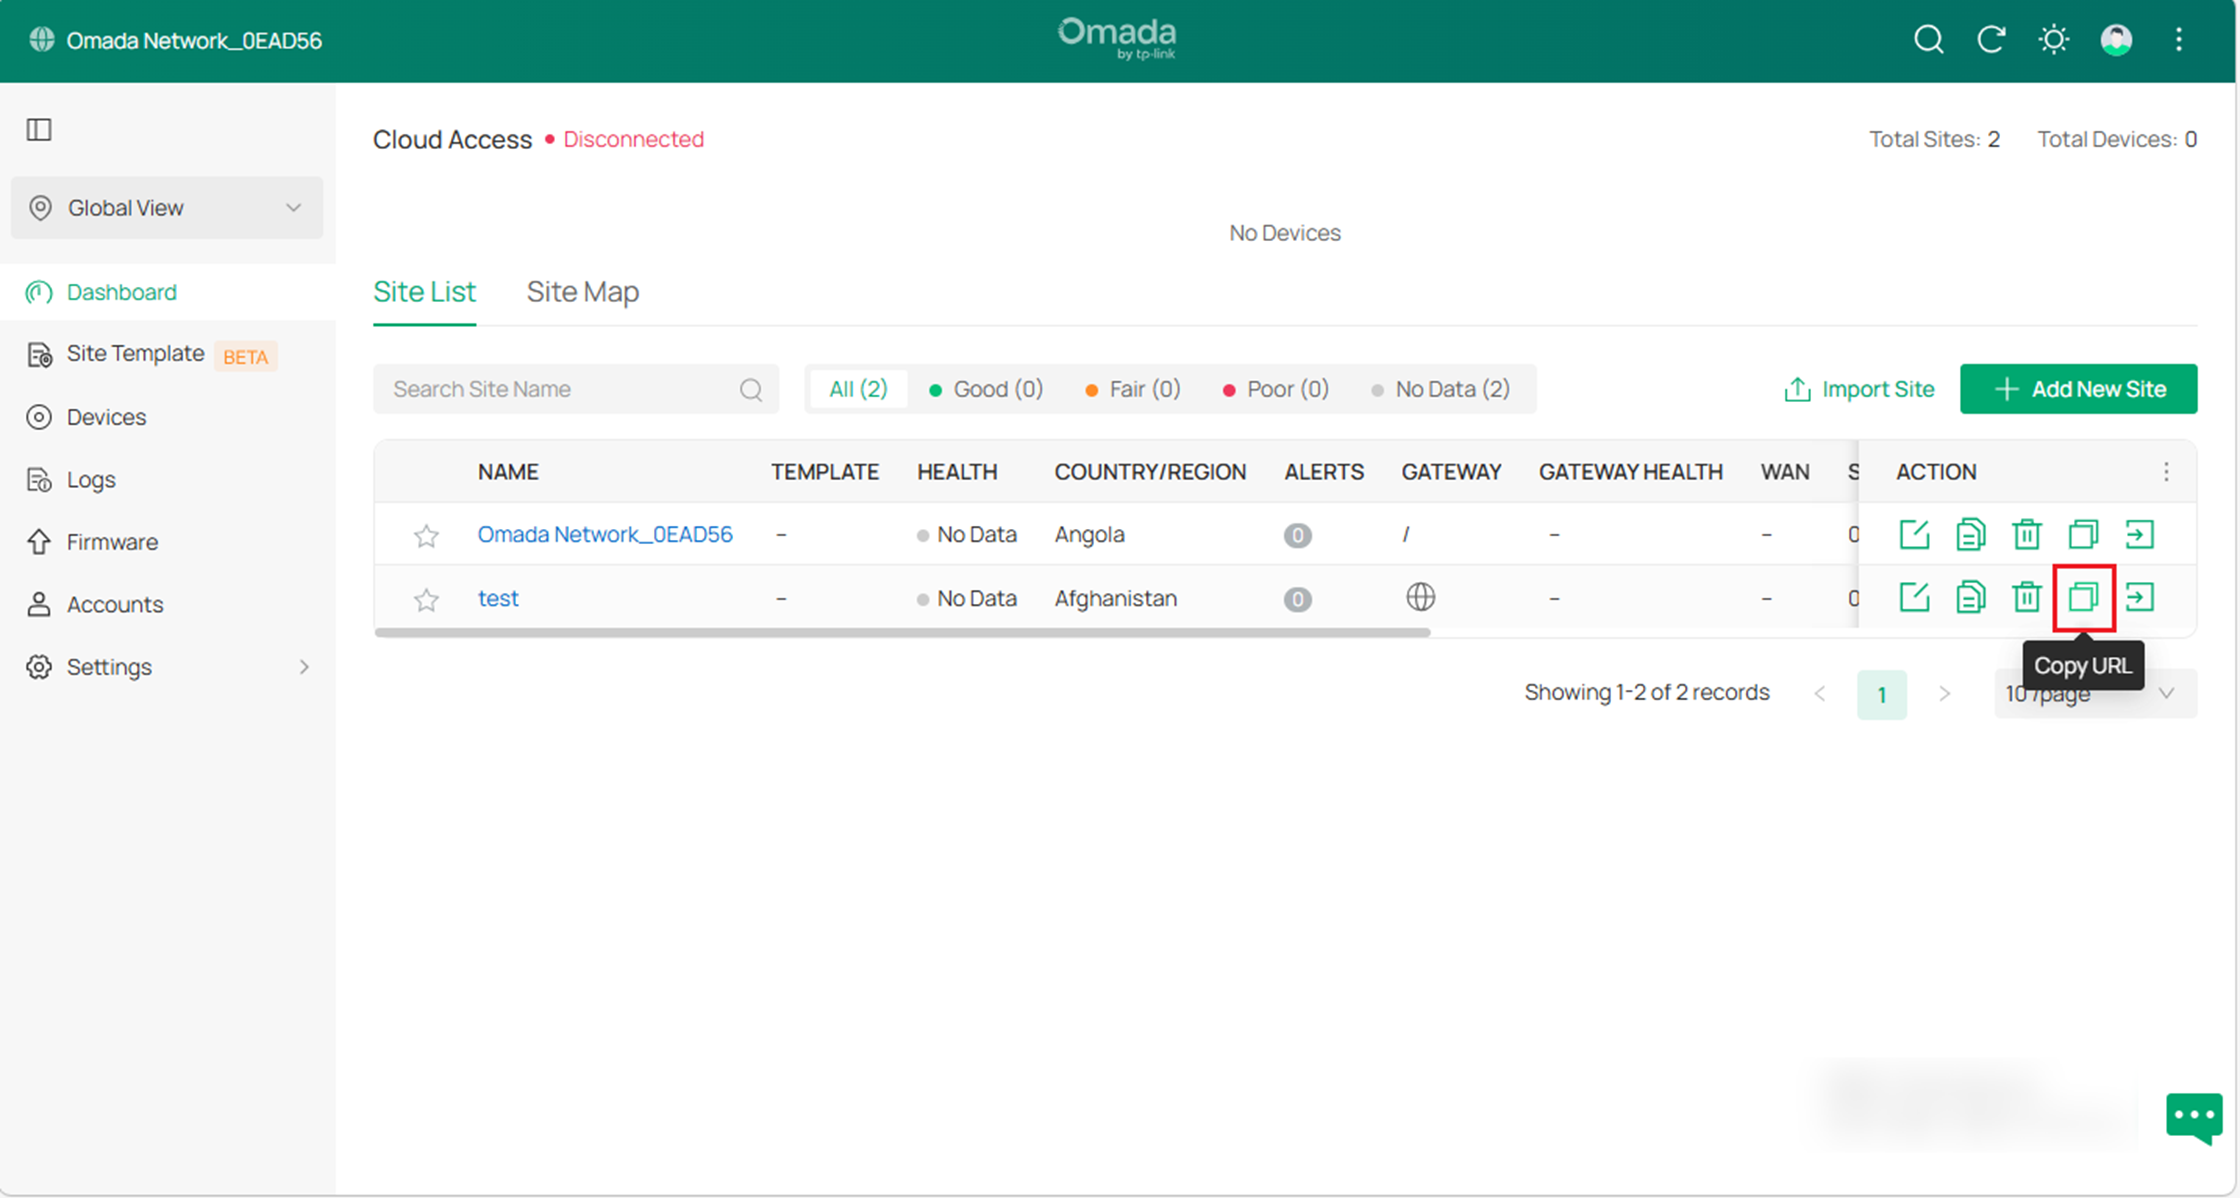Open Devices in the sidebar menu
The height and width of the screenshot is (1198, 2240).
pos(106,417)
